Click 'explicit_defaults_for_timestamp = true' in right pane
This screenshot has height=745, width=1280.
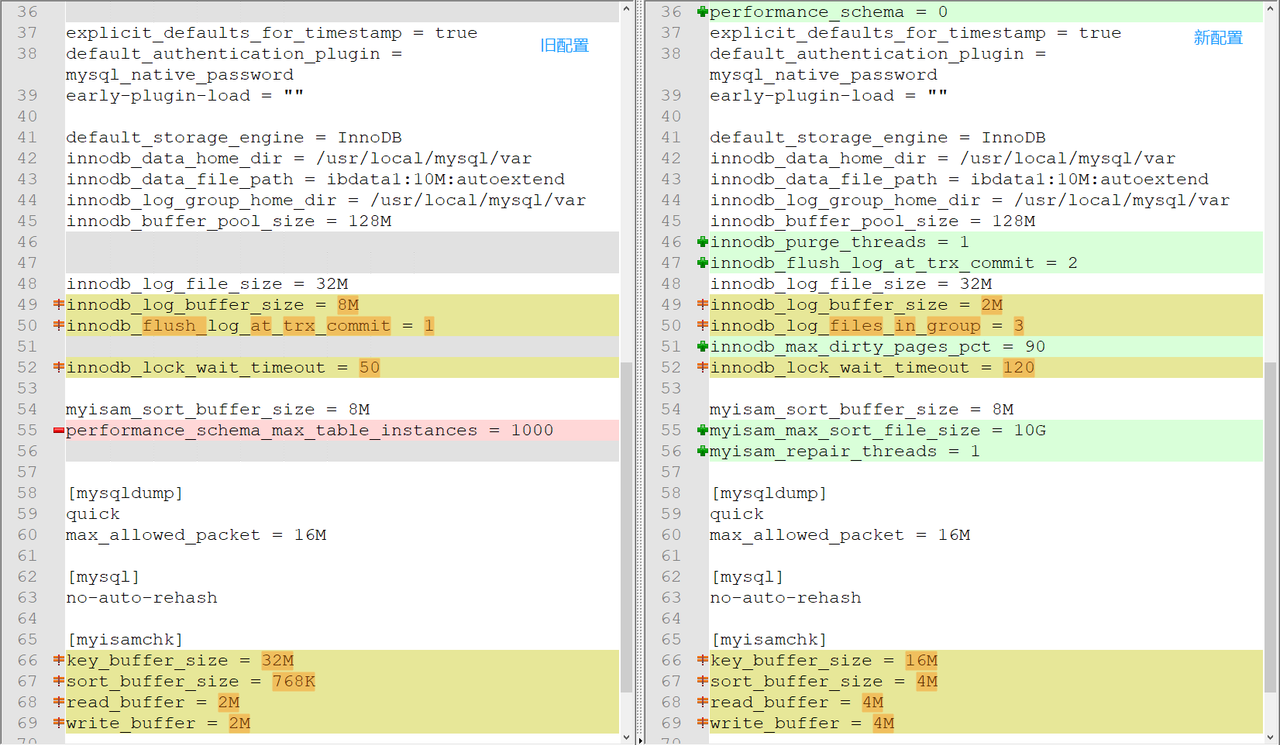[916, 33]
